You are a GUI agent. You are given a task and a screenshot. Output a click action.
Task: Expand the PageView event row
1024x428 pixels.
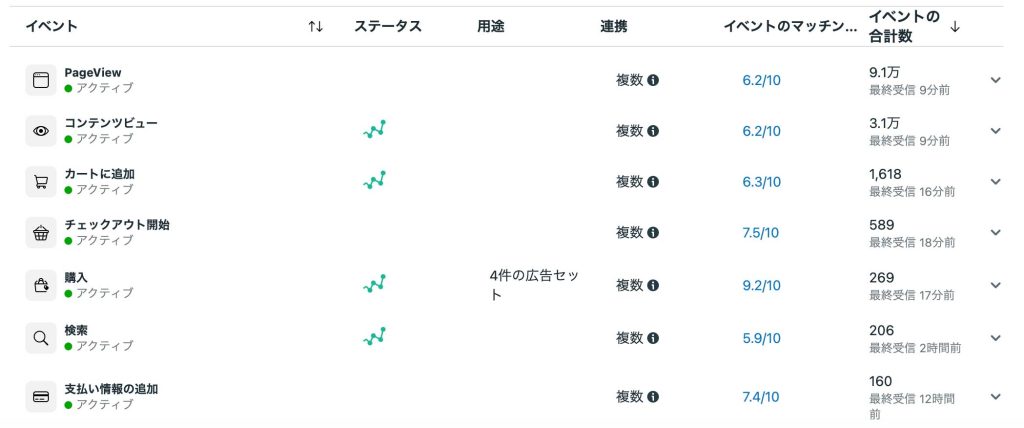pos(995,80)
